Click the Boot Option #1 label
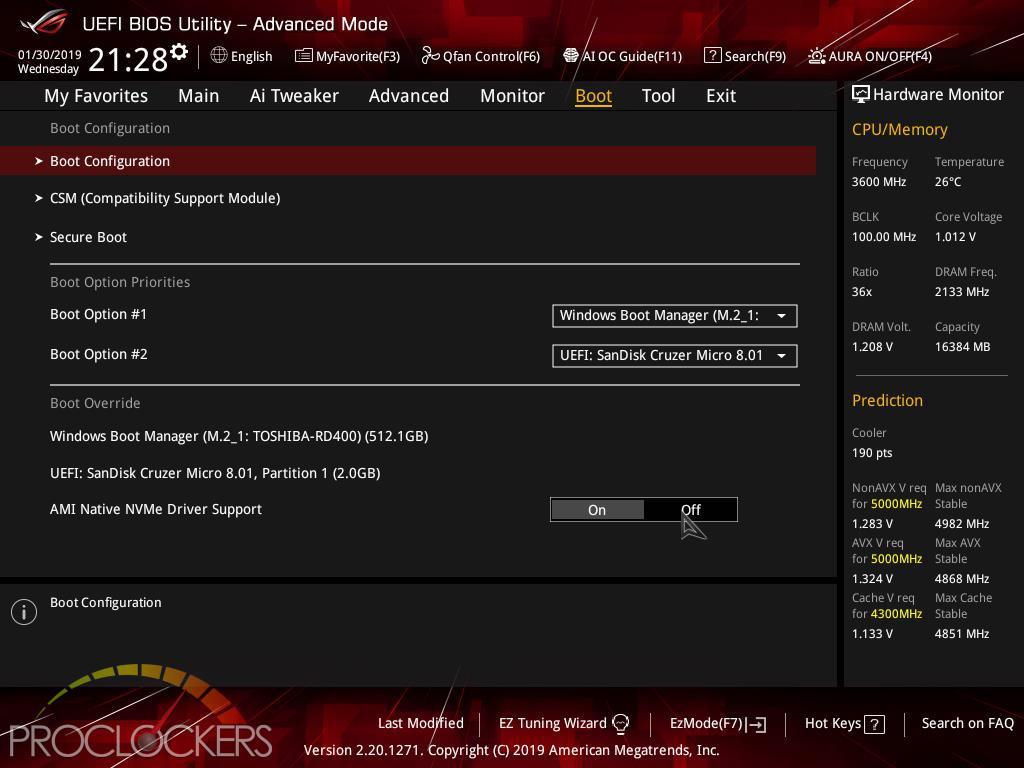This screenshot has width=1024, height=768. [x=99, y=315]
